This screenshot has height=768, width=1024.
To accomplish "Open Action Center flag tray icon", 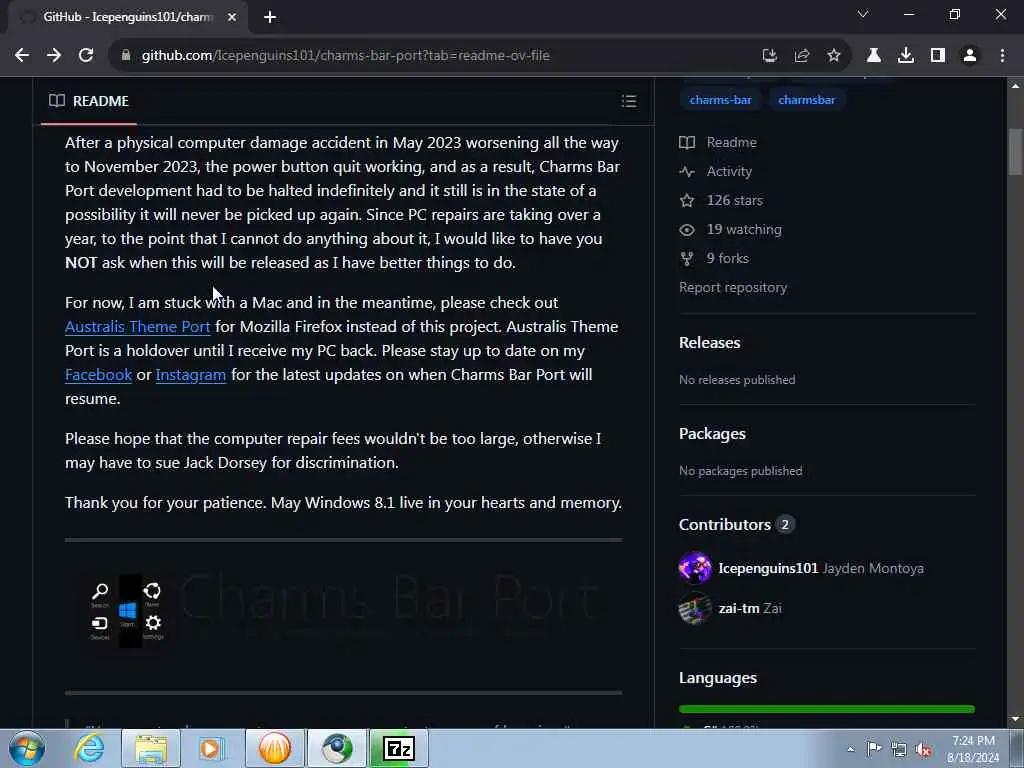I will pyautogui.click(x=874, y=749).
